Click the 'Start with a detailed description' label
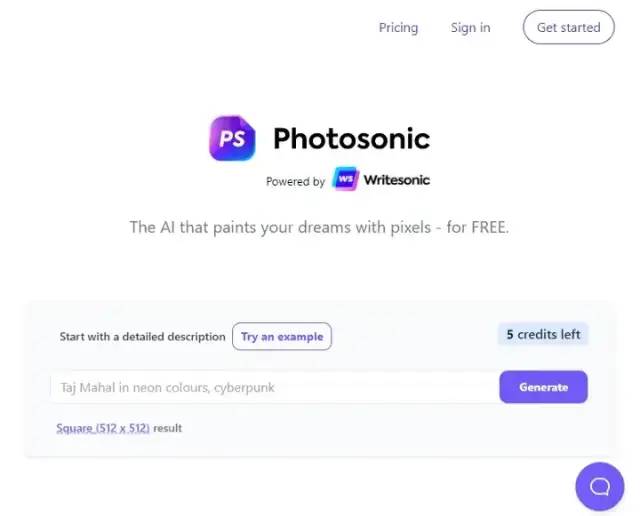The image size is (640, 516). coord(142,337)
